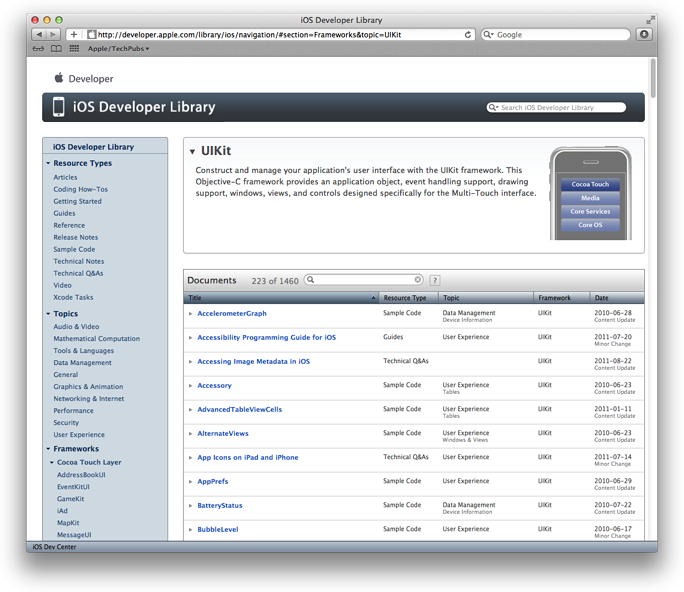Select Coding How-Tos resource type

[80, 189]
